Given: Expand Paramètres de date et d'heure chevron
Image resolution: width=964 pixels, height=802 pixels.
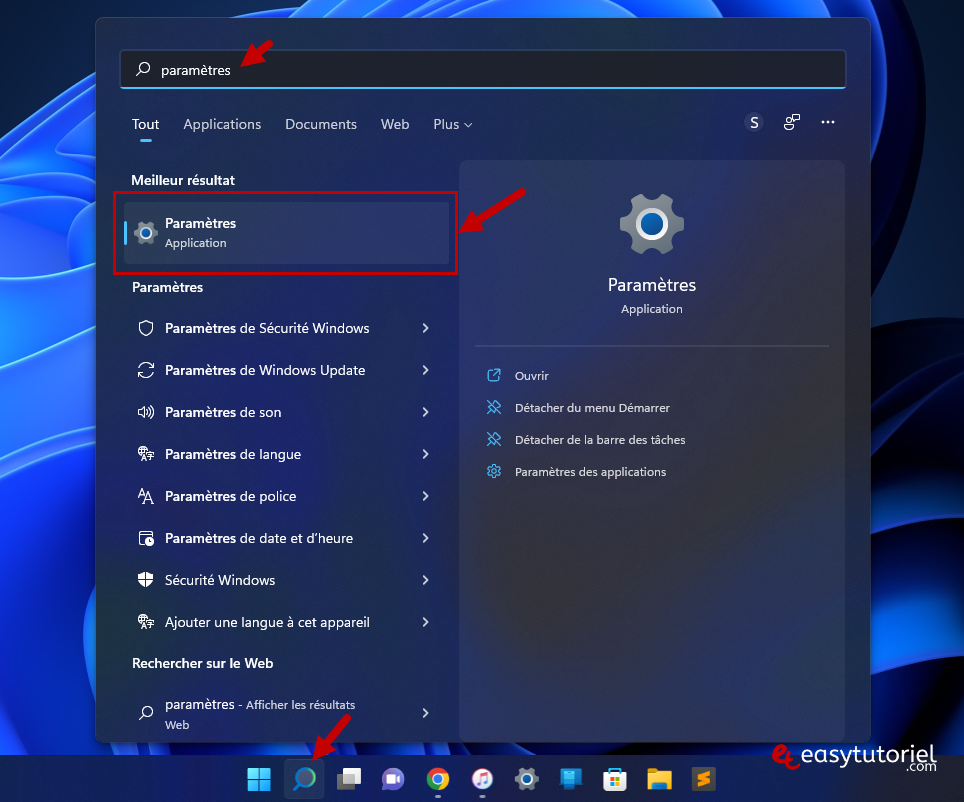Looking at the screenshot, I should (425, 538).
